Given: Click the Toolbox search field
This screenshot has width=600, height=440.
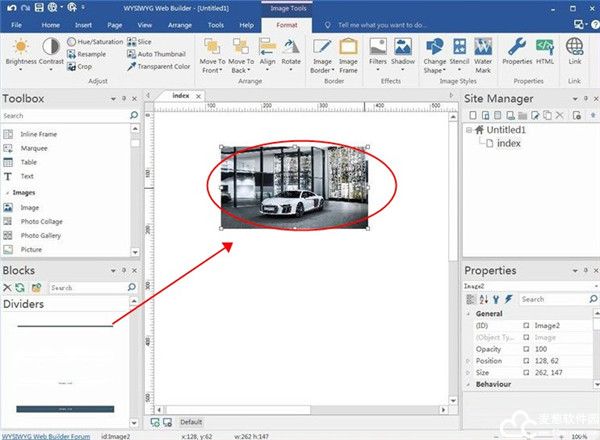Looking at the screenshot, I should tap(66, 116).
